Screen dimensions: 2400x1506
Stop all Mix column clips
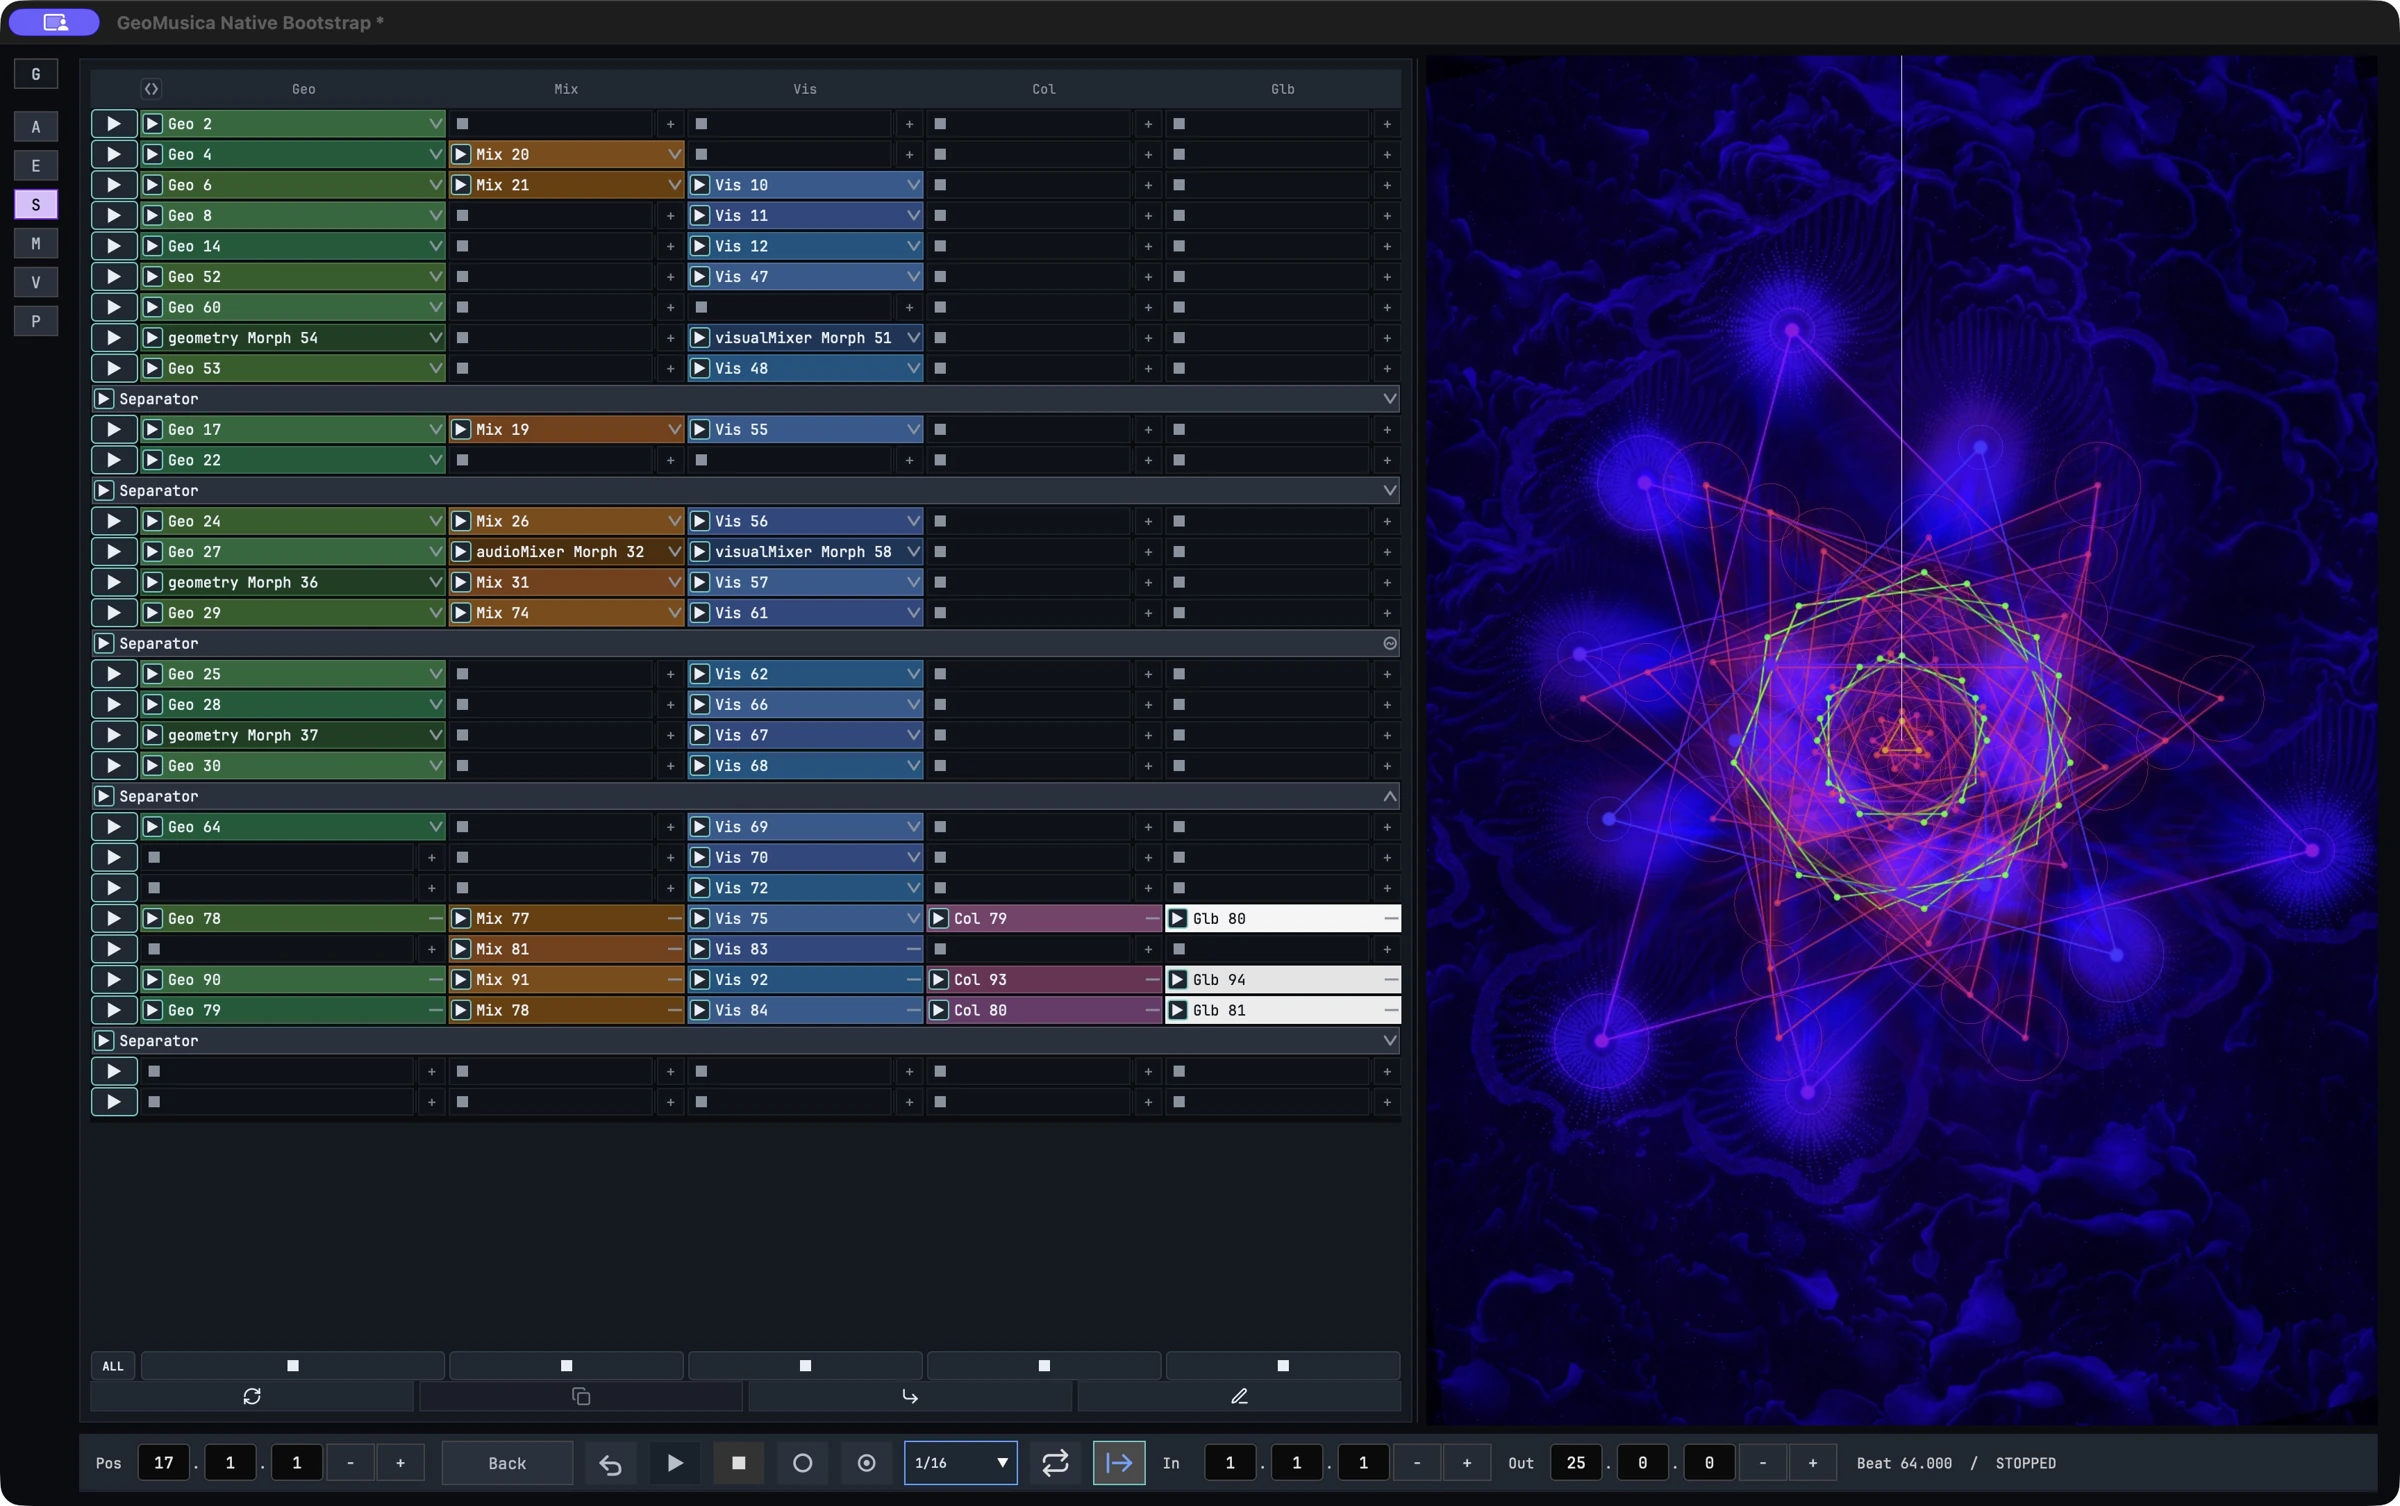pyautogui.click(x=566, y=1366)
